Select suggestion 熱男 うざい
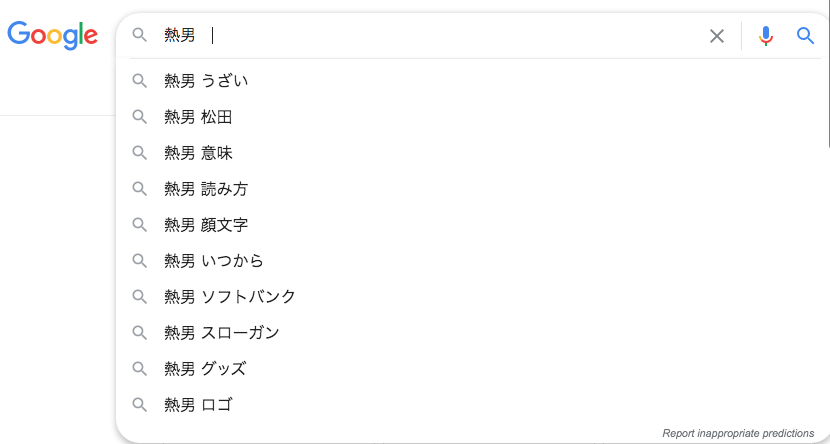830x444 pixels. 206,81
